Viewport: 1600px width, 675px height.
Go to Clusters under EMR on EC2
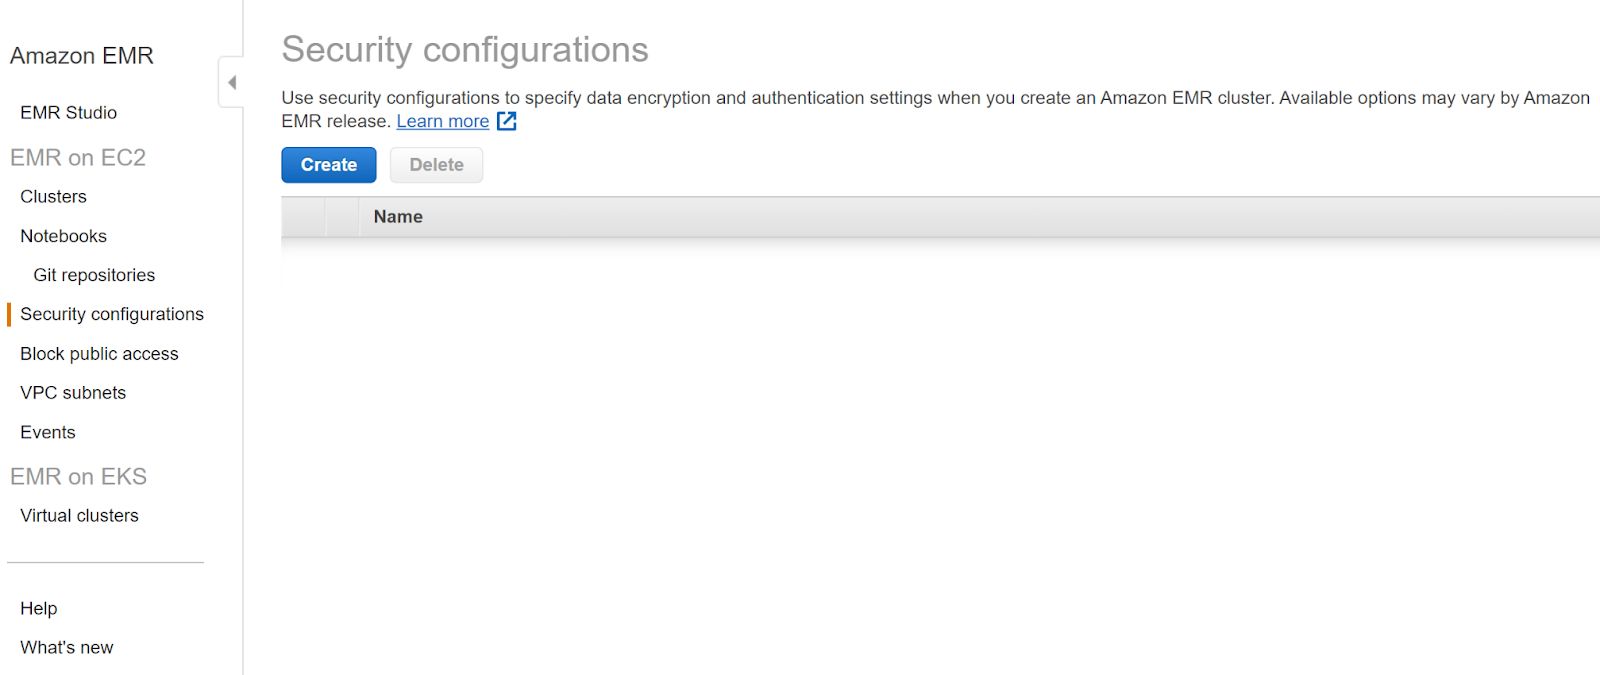(x=53, y=197)
